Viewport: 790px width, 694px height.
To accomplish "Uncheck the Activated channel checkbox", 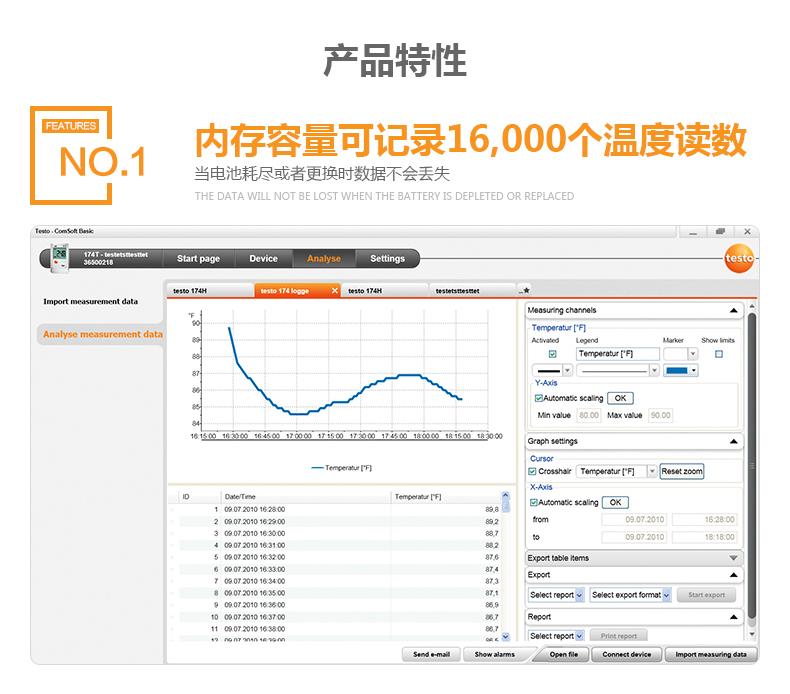I will [552, 354].
